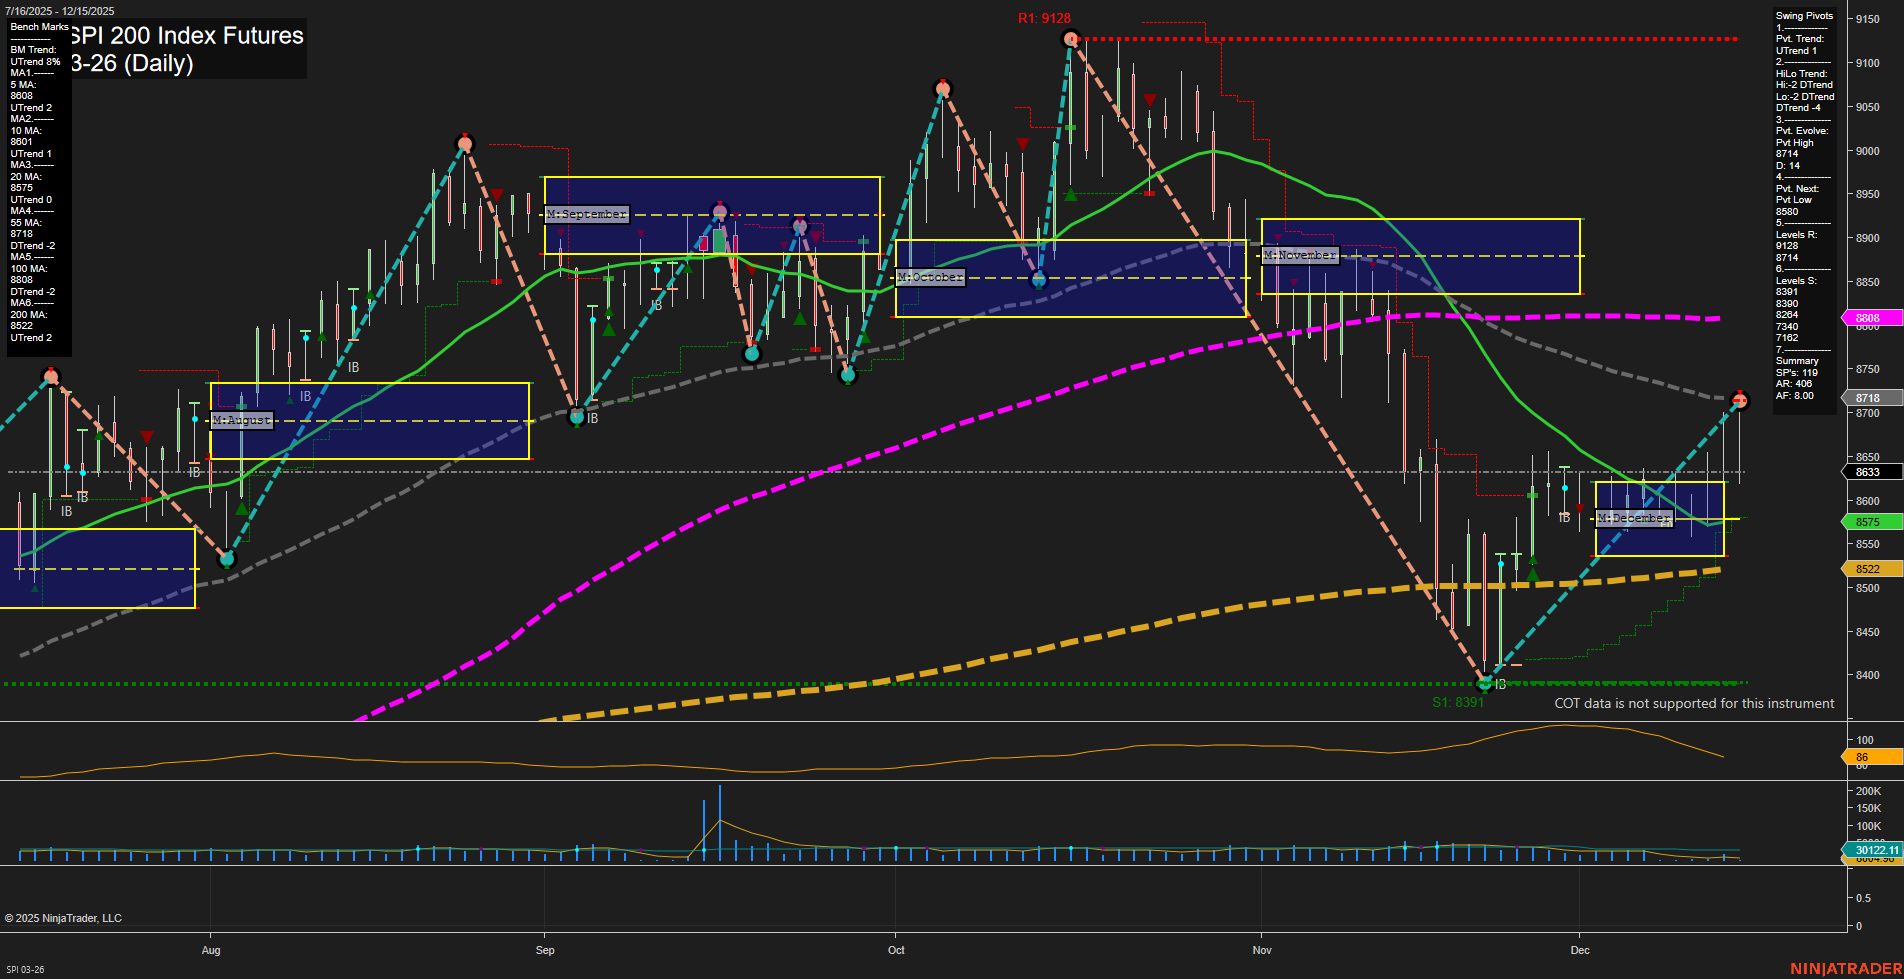Click the gray 8718 price axis marker
Viewport: 1904px width, 979px height.
(x=1872, y=398)
